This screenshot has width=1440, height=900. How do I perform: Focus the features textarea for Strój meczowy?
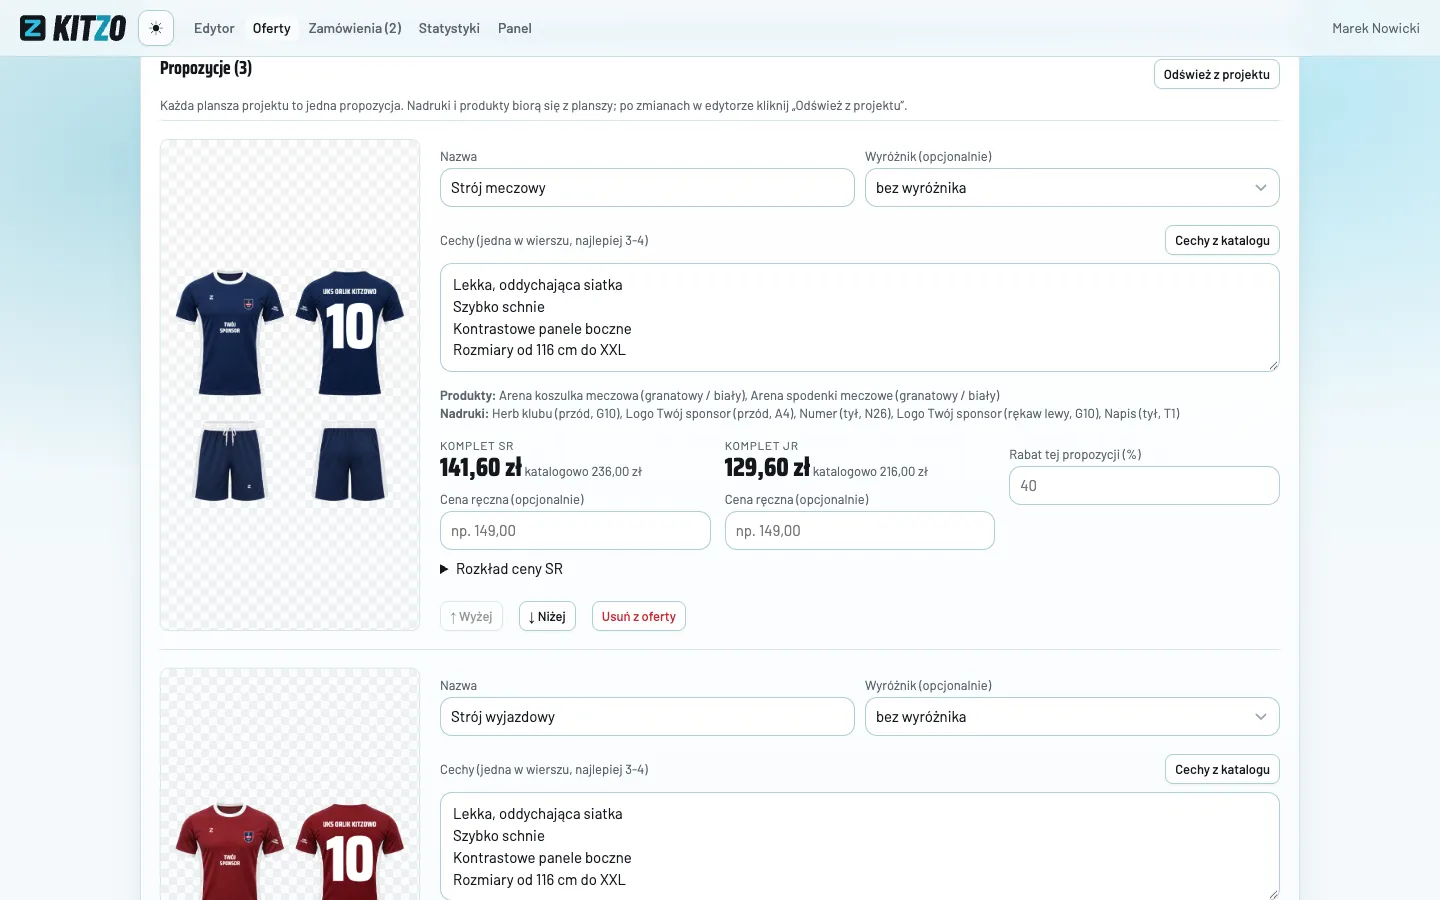point(860,318)
